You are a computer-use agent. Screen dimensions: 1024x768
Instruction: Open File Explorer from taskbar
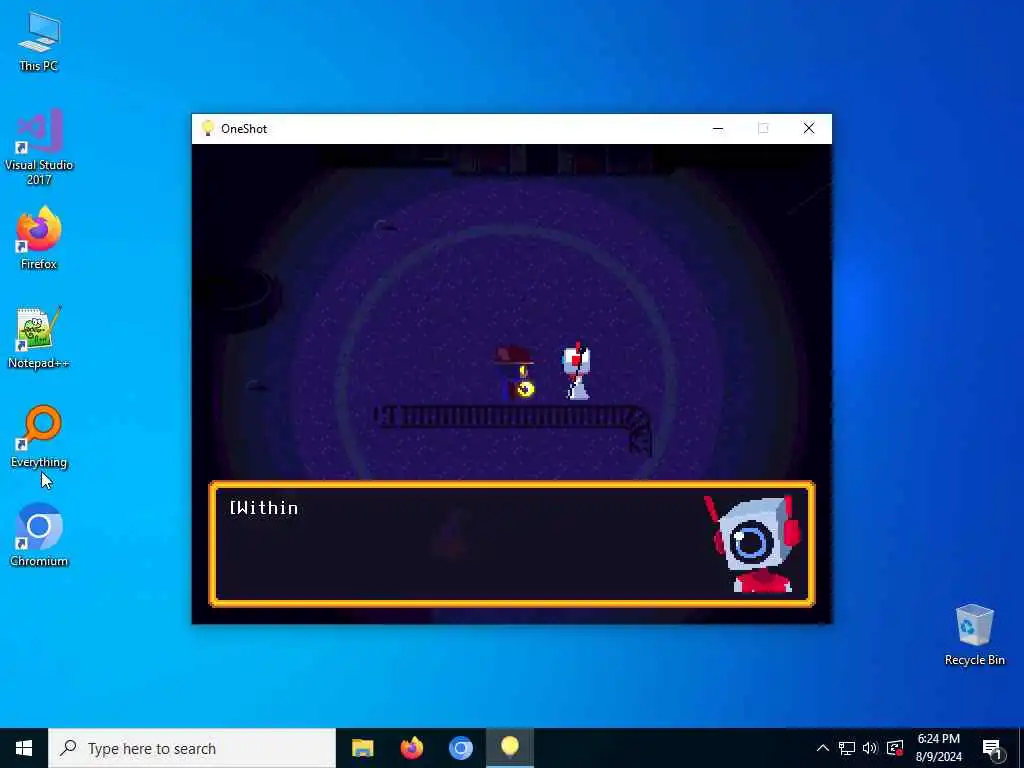tap(362, 748)
